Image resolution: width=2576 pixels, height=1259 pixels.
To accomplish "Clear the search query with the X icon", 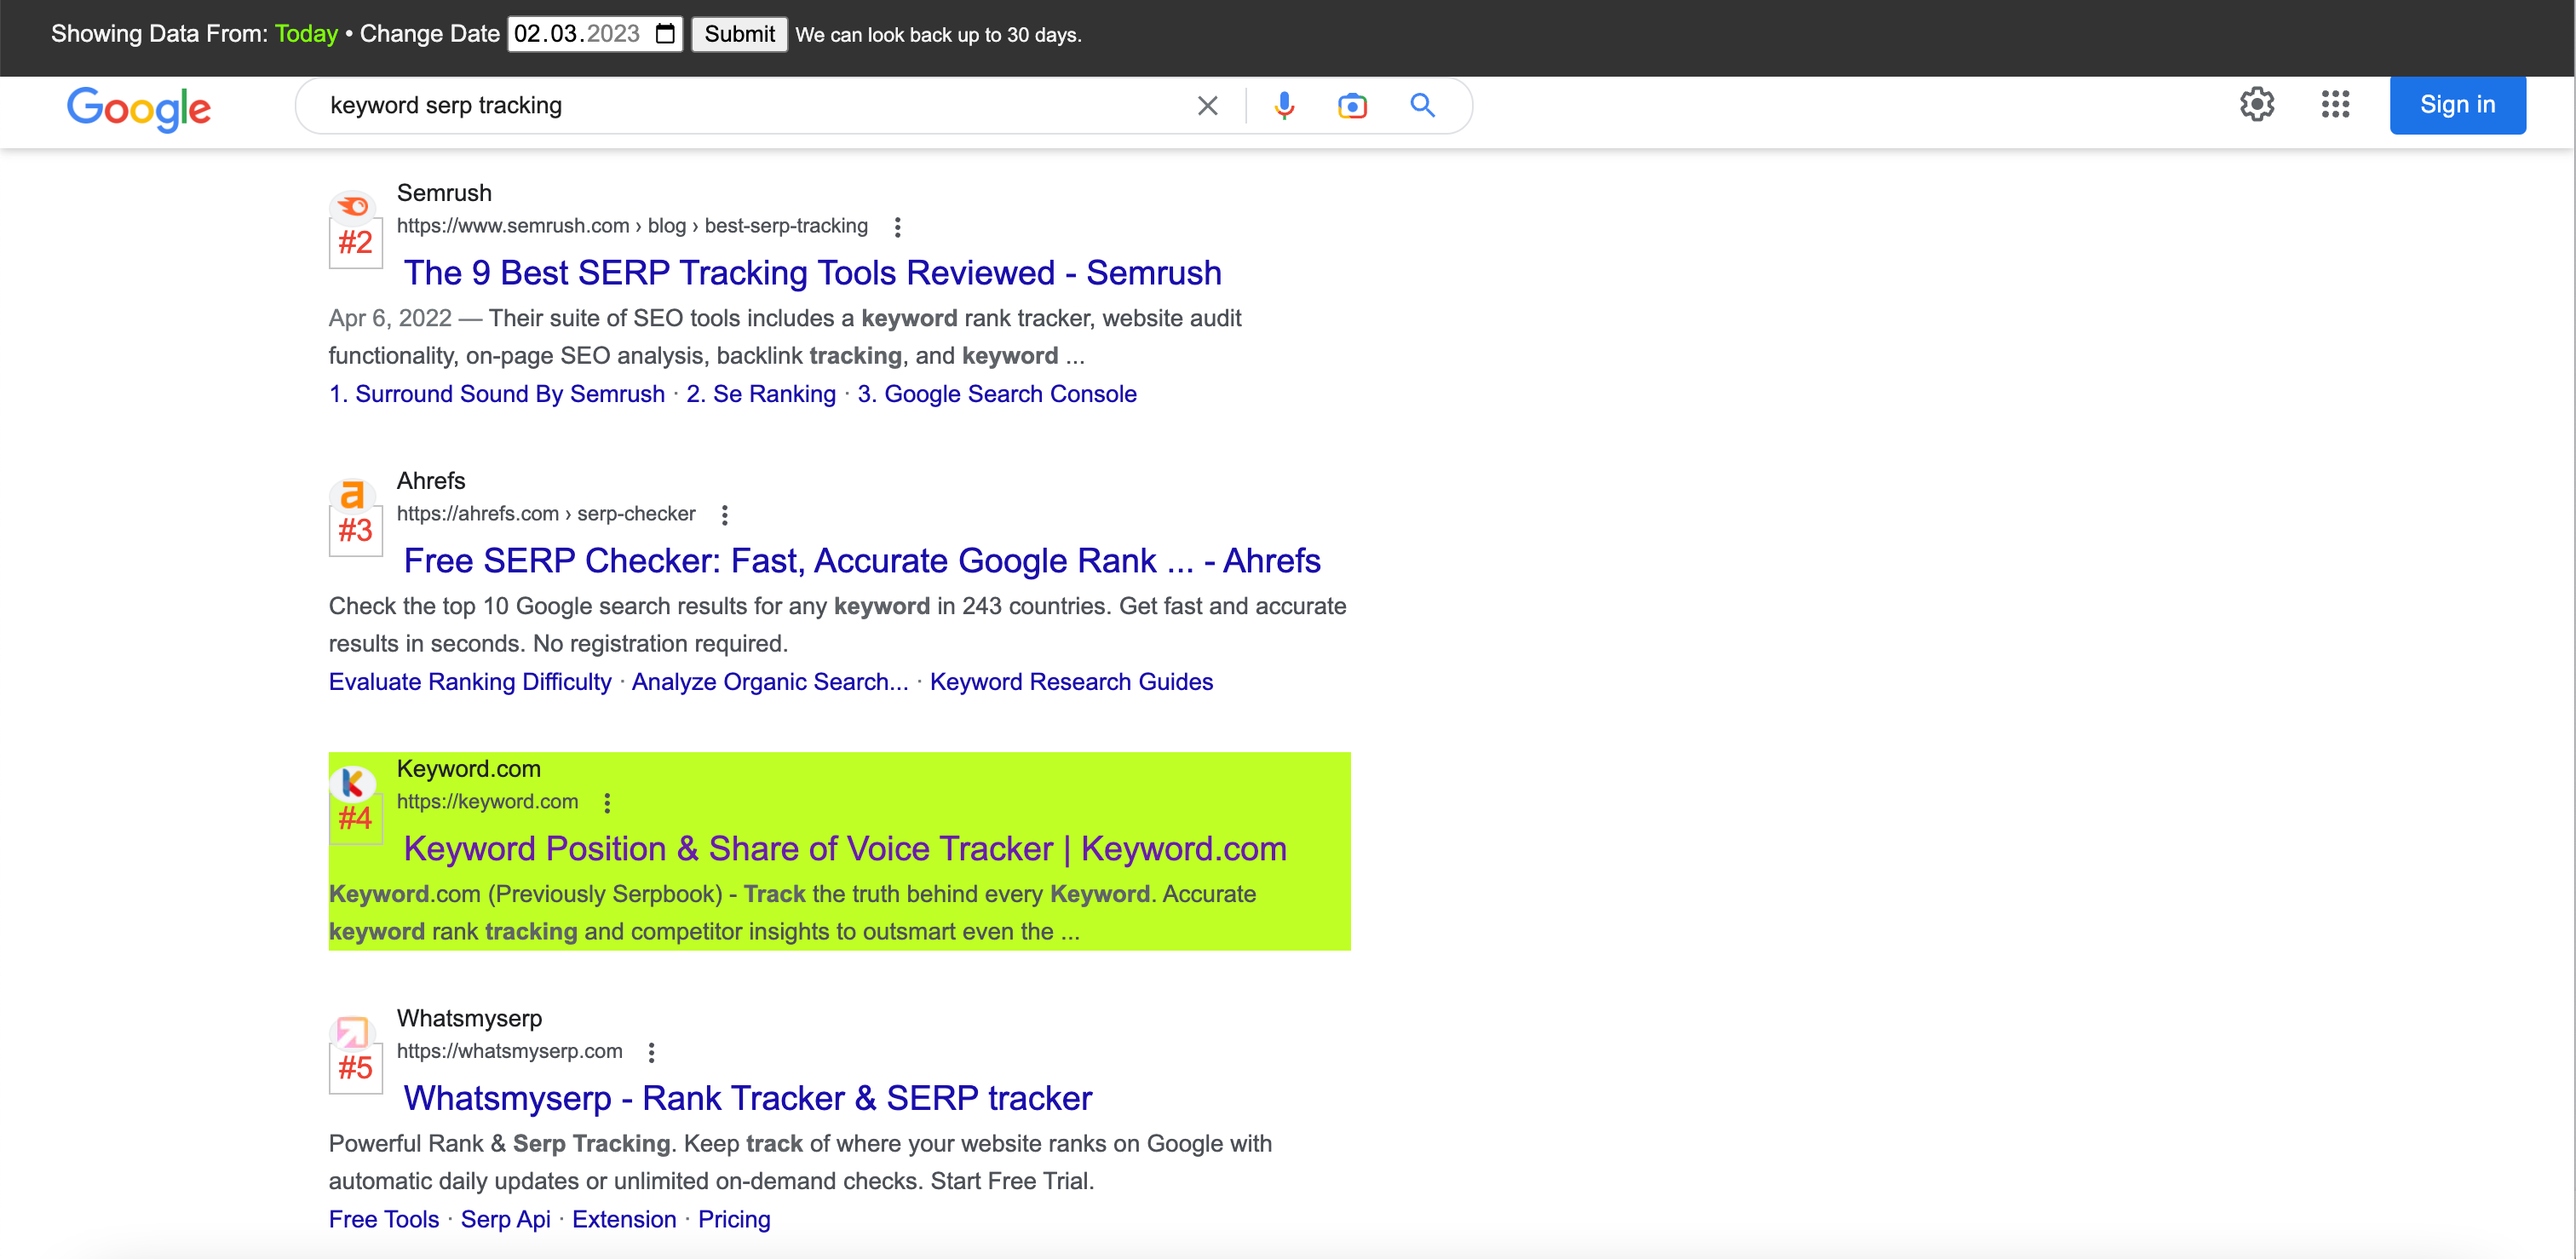I will [x=1207, y=105].
